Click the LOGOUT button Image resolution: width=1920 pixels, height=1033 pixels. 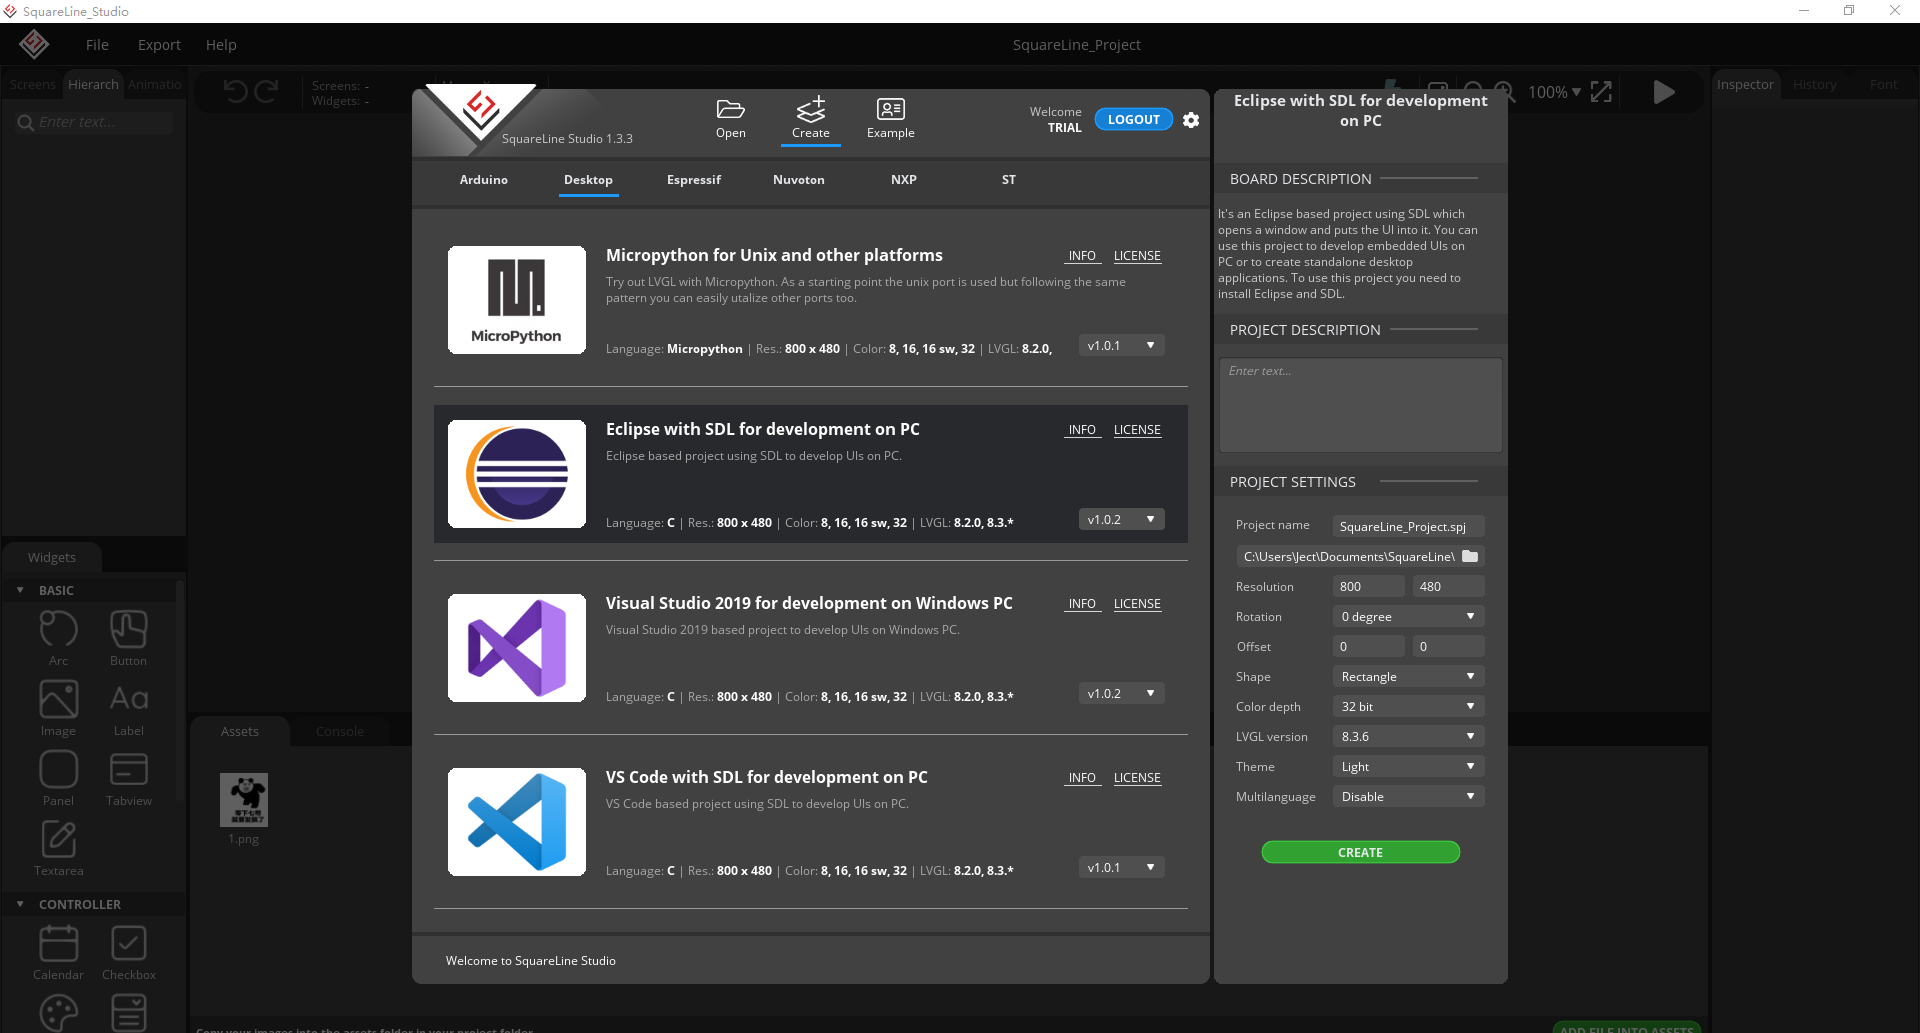1134,119
